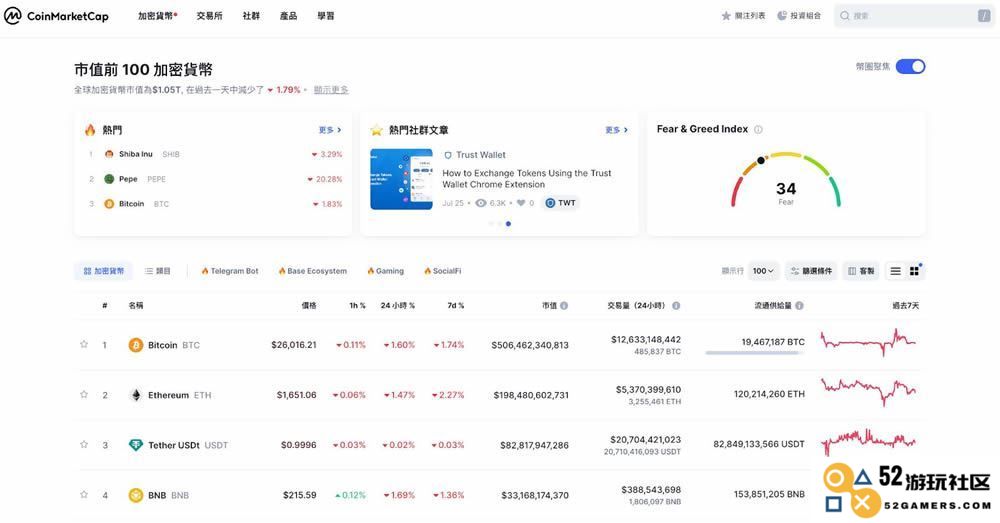Expand 顯示更多 market summary link
The height and width of the screenshot is (523, 1000).
click(331, 90)
